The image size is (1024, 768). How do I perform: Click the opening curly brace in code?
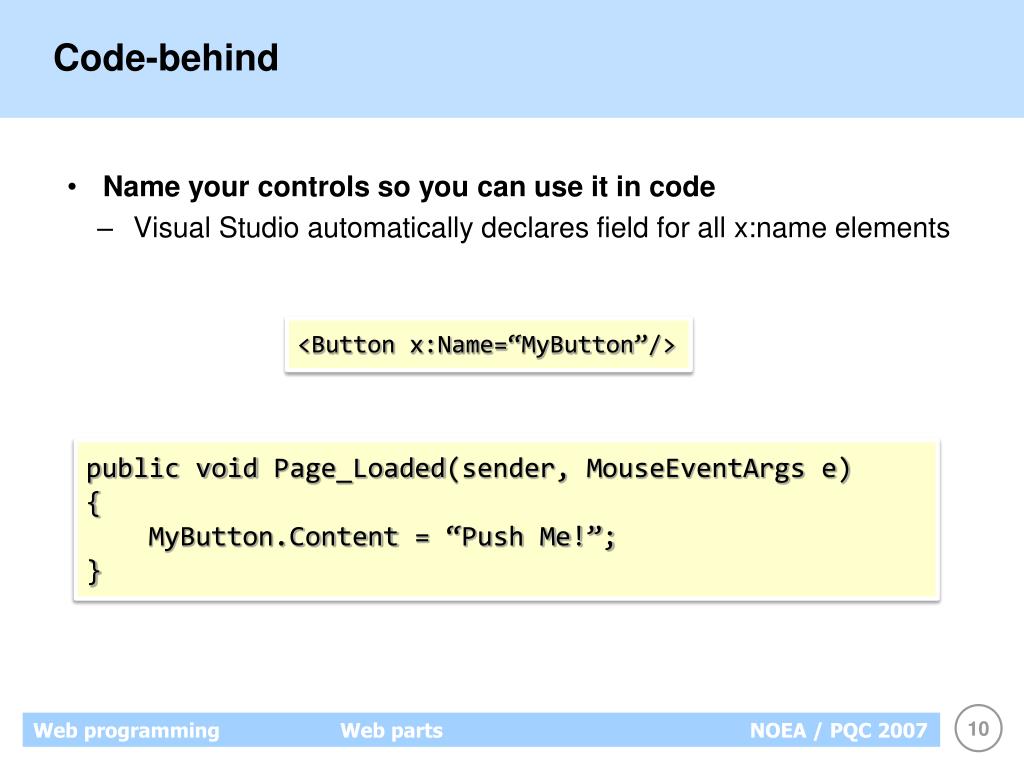(x=94, y=504)
